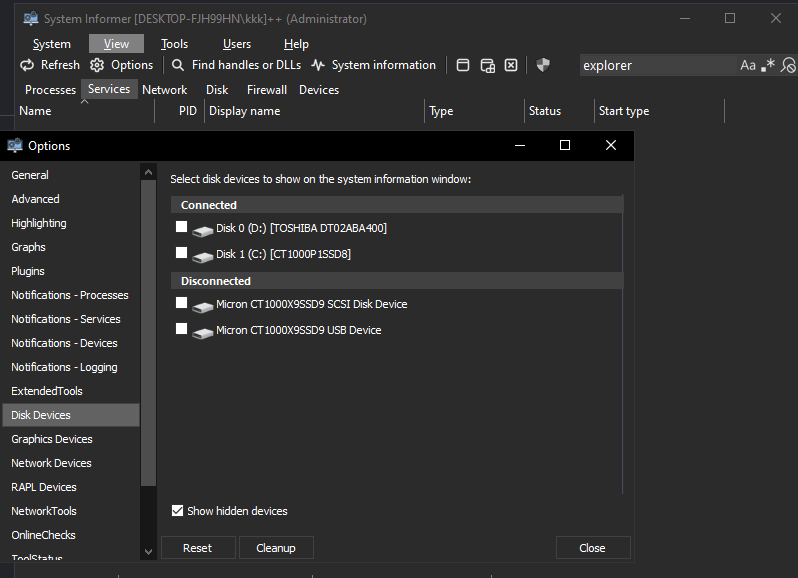The height and width of the screenshot is (578, 798).
Task: Switch to the Network tab
Action: click(x=164, y=90)
